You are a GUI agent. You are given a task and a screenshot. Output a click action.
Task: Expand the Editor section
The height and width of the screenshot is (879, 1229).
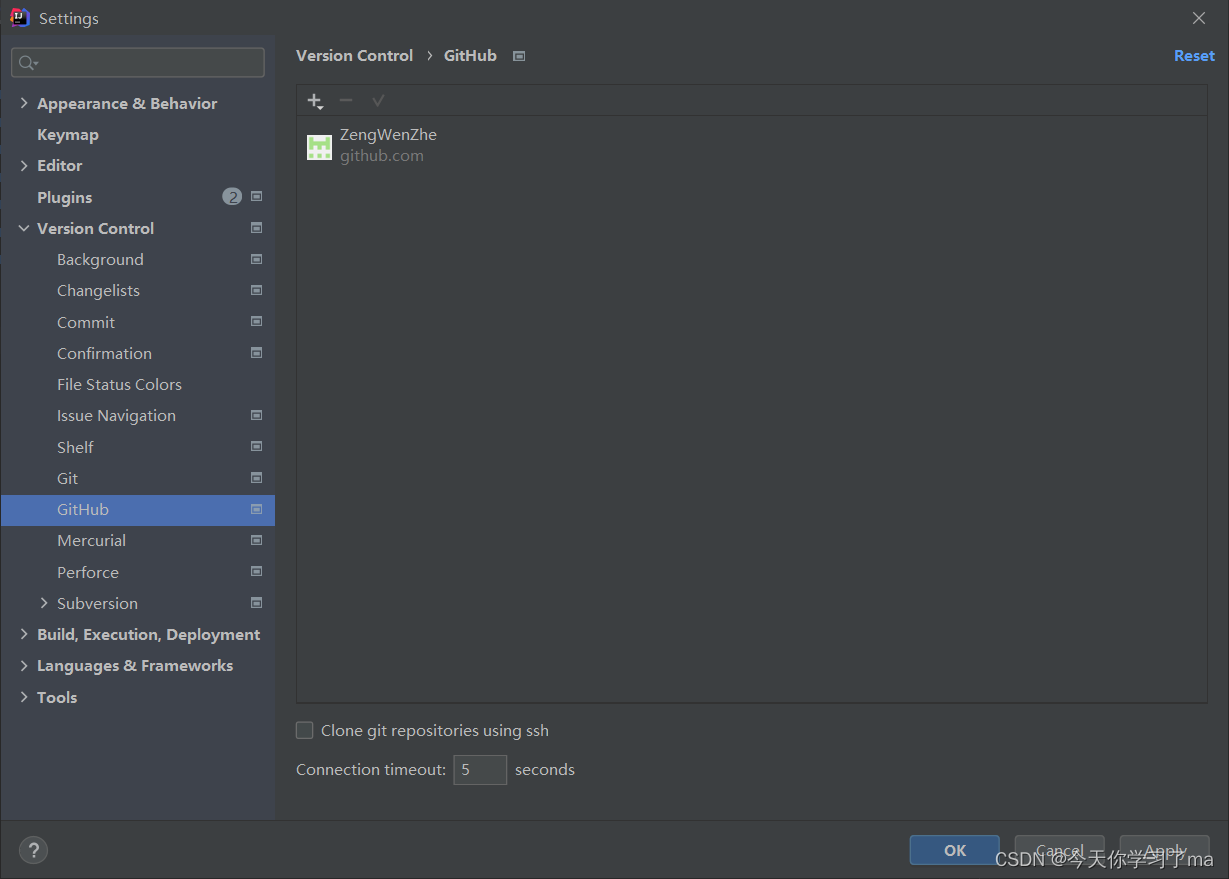24,165
